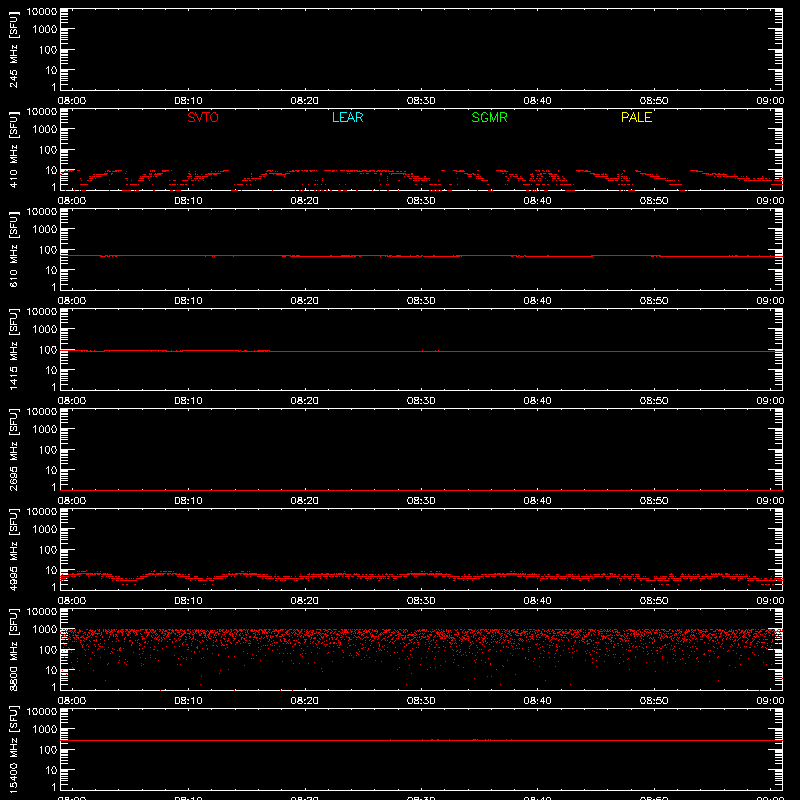Click 09:00 label below the 4995 MHz panel
This screenshot has width=800, height=800.
[770, 601]
